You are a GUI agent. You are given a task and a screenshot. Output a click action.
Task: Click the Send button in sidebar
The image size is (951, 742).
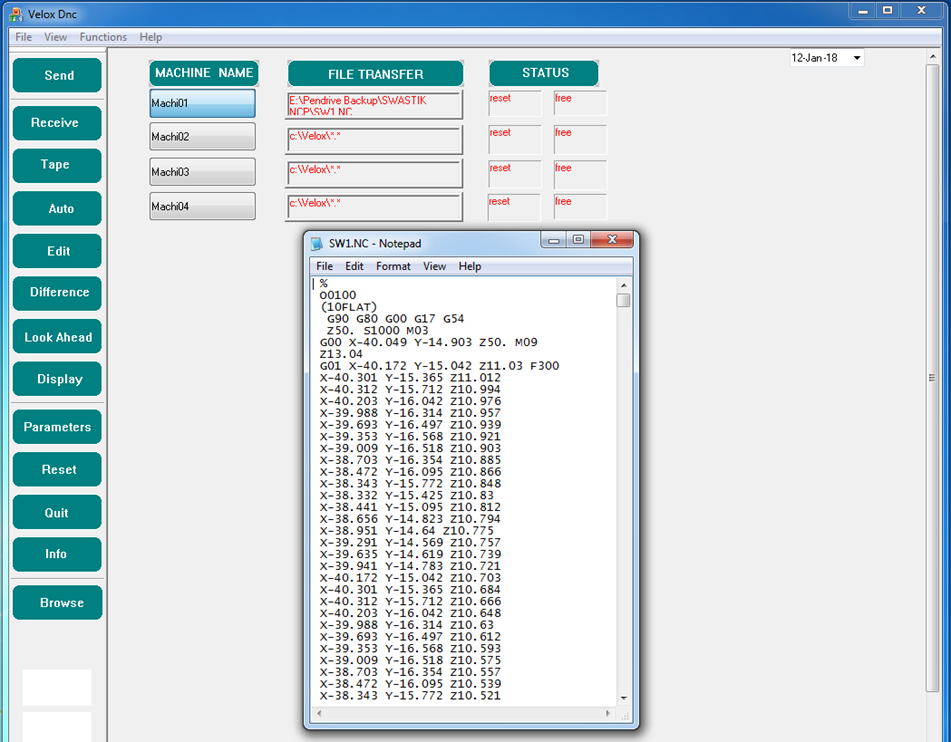(x=57, y=76)
